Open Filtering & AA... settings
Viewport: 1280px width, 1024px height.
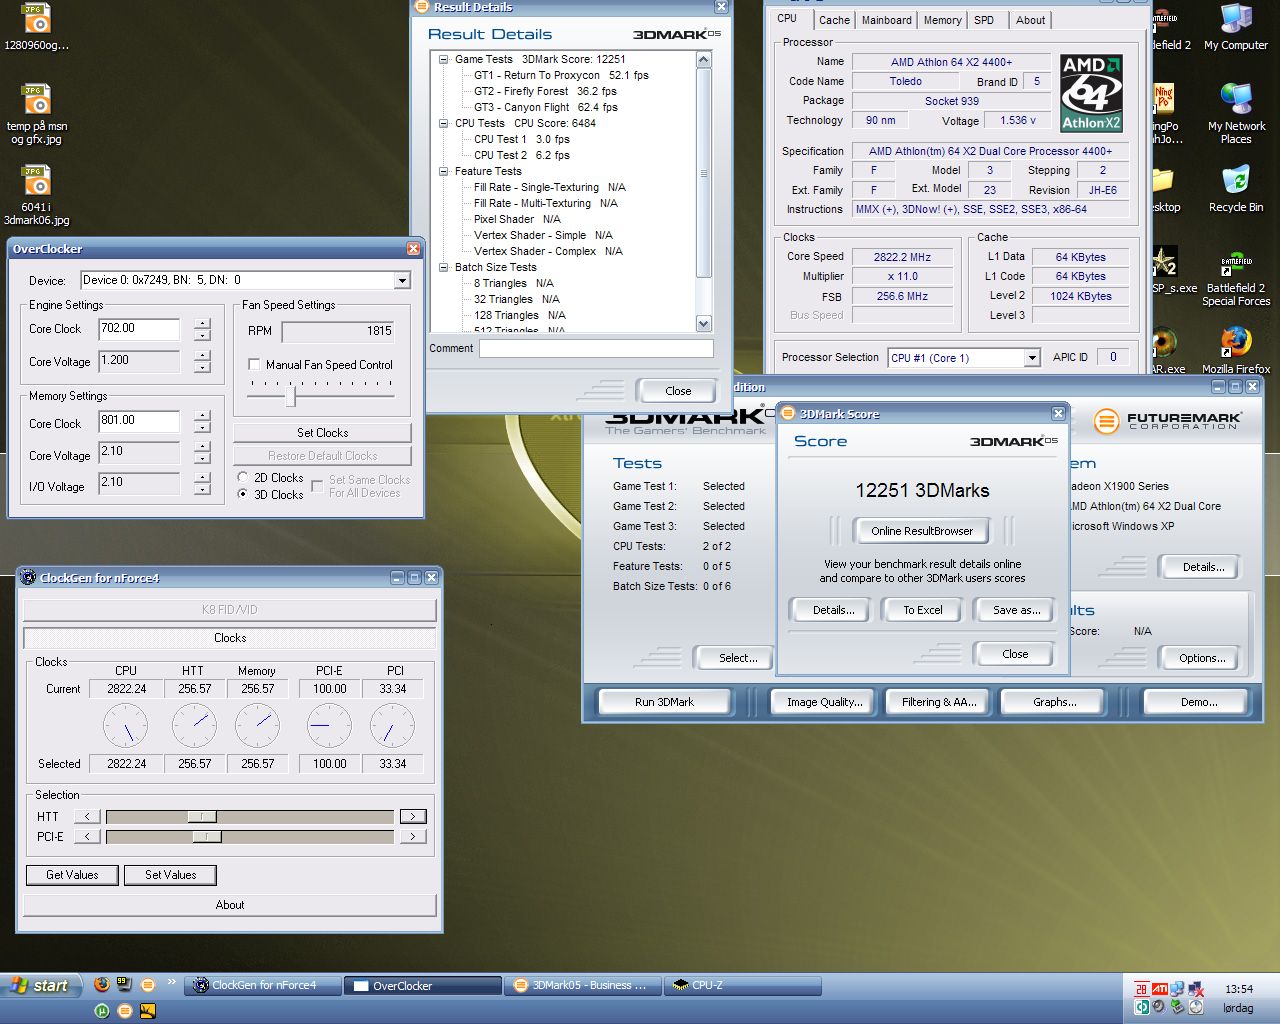[x=939, y=702]
